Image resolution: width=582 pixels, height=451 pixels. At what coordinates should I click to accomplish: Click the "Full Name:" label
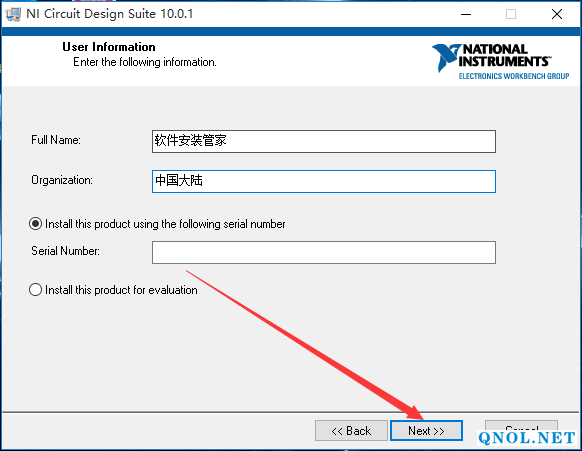point(56,140)
